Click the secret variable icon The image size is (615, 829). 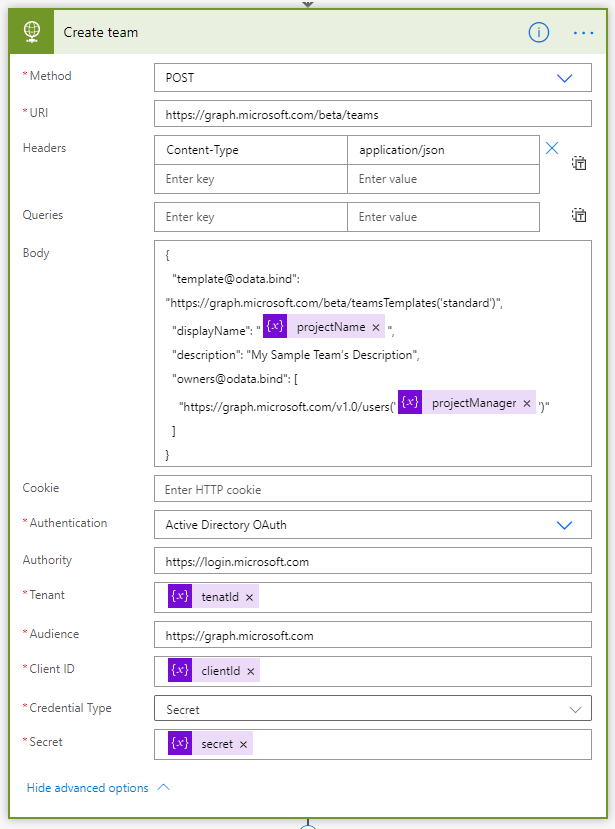coord(180,743)
